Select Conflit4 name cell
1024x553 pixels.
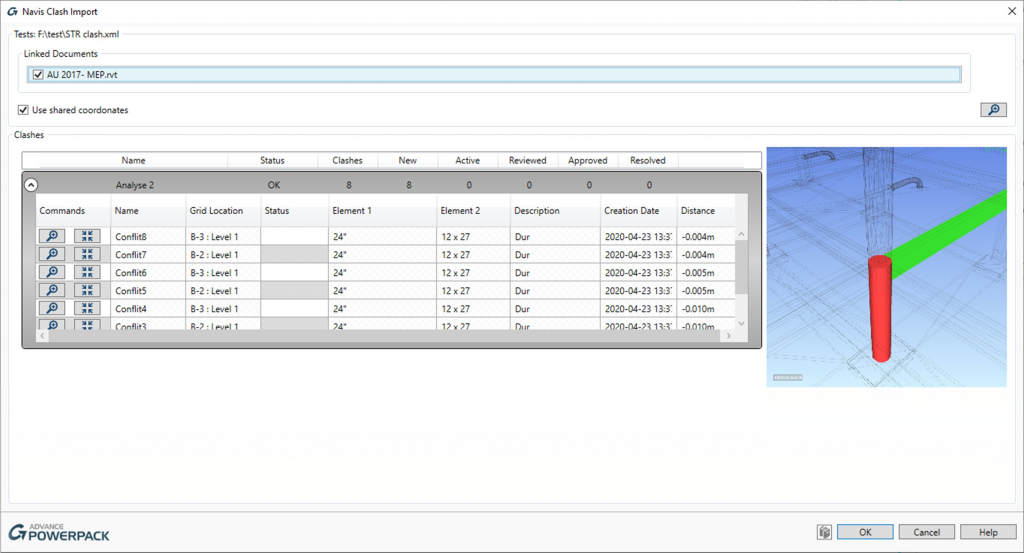point(148,308)
